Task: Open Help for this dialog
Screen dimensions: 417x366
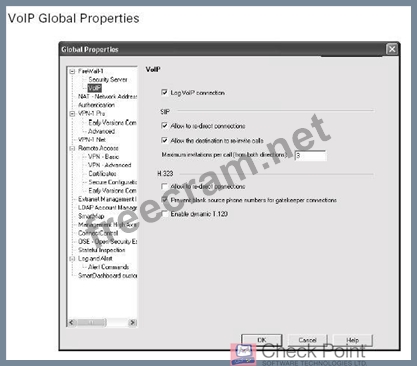Action: [352, 340]
